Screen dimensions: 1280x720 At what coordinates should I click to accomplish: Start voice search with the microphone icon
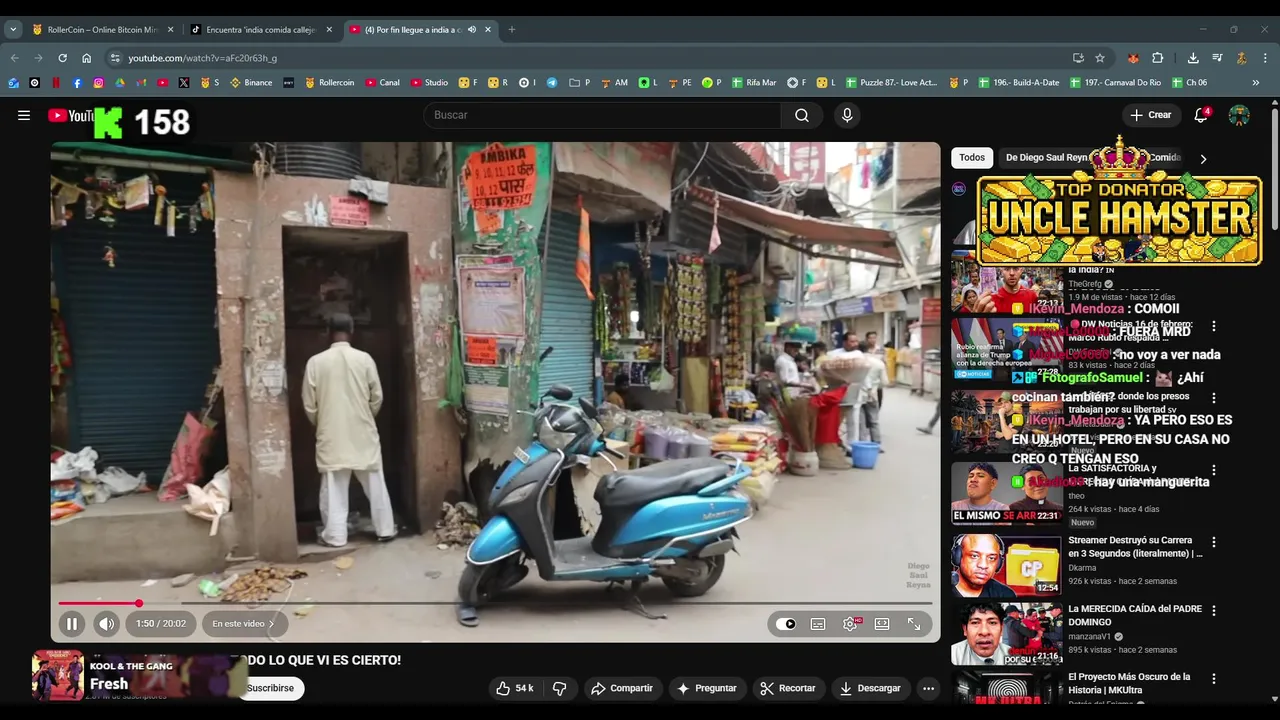point(847,115)
